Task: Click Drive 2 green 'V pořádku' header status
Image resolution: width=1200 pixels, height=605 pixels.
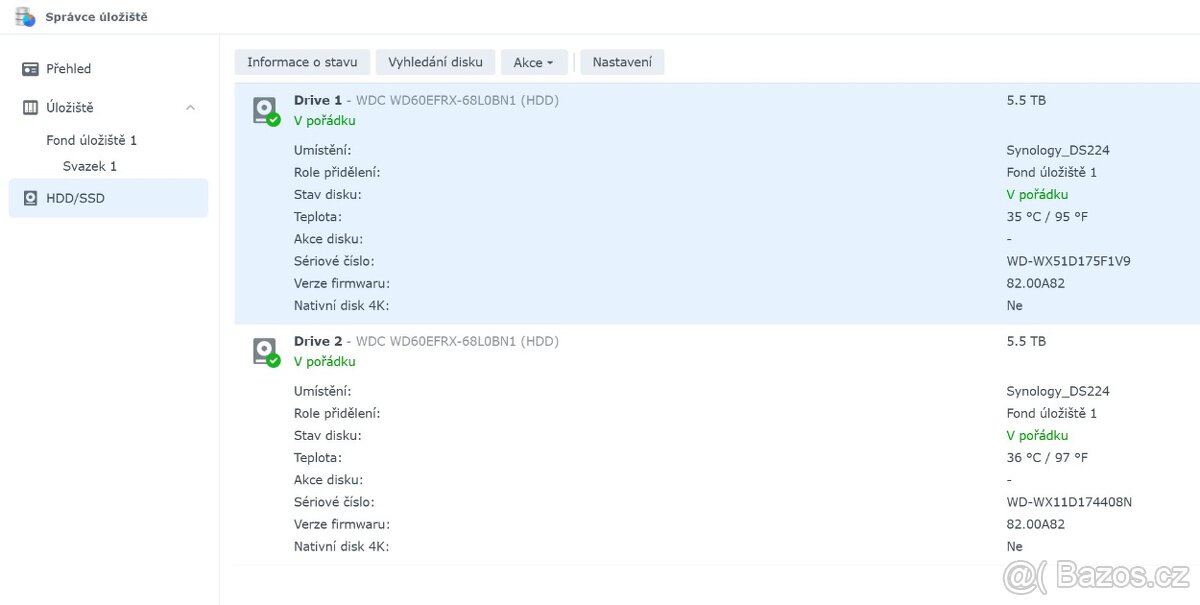Action: click(x=325, y=362)
